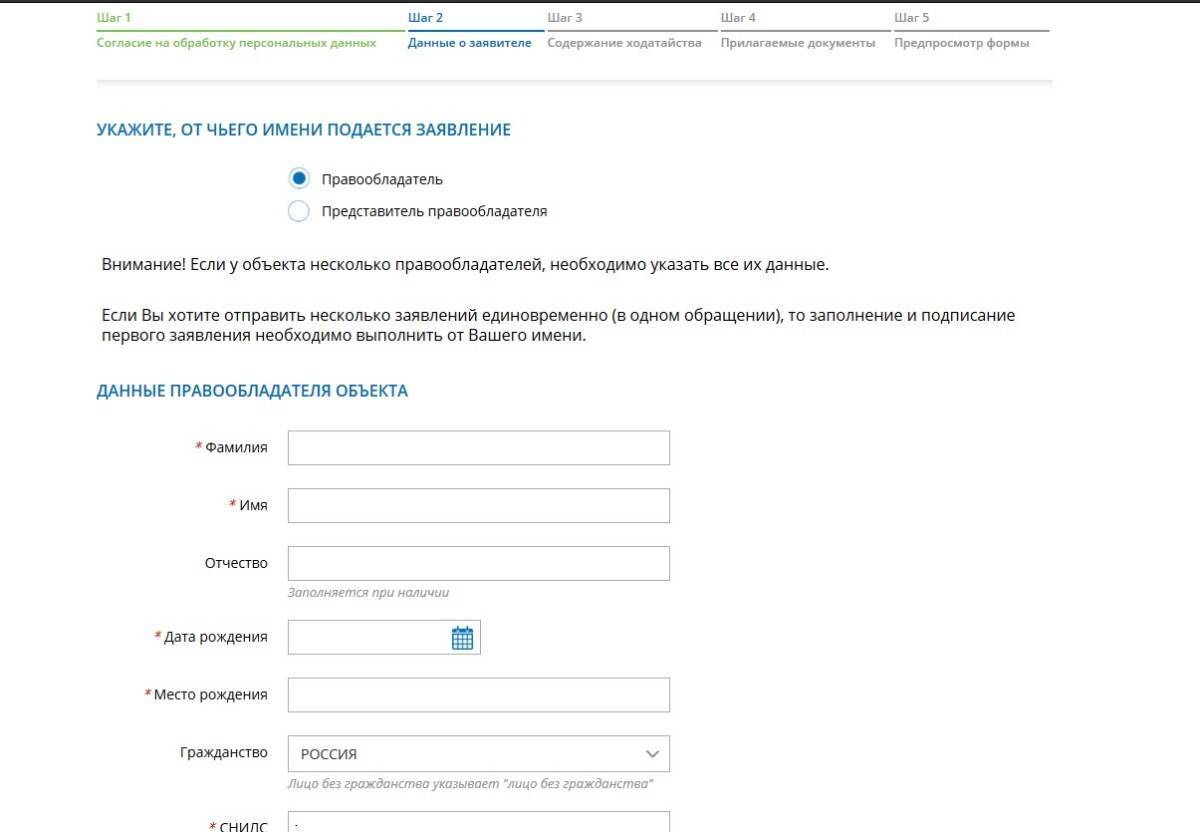Click the Правообладатель option label text
Viewport: 1200px width, 832px height.
(x=381, y=180)
